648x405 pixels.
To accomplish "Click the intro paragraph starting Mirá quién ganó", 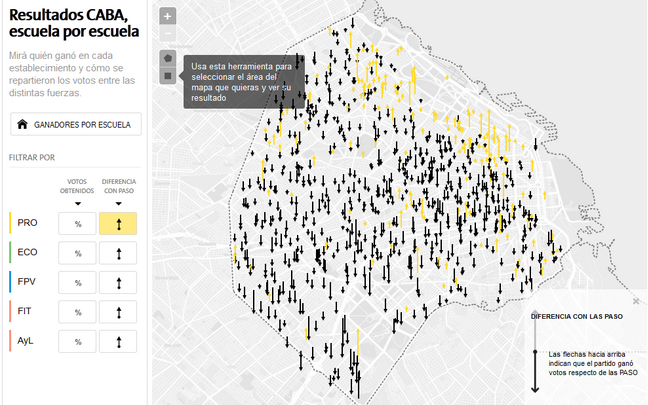I will click(72, 74).
